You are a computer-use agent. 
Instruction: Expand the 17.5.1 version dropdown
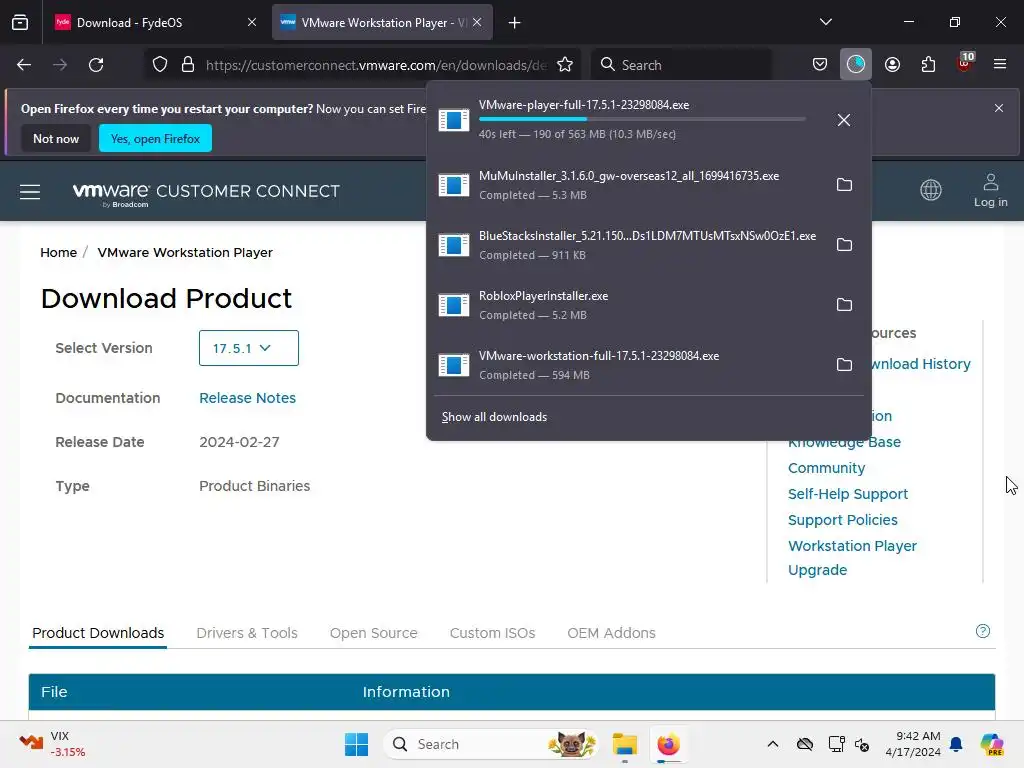[249, 348]
